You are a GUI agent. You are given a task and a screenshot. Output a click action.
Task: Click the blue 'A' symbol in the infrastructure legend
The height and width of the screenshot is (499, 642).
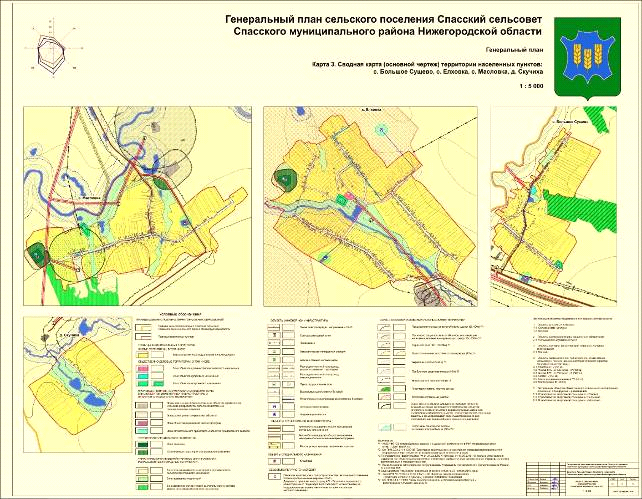[274, 414]
